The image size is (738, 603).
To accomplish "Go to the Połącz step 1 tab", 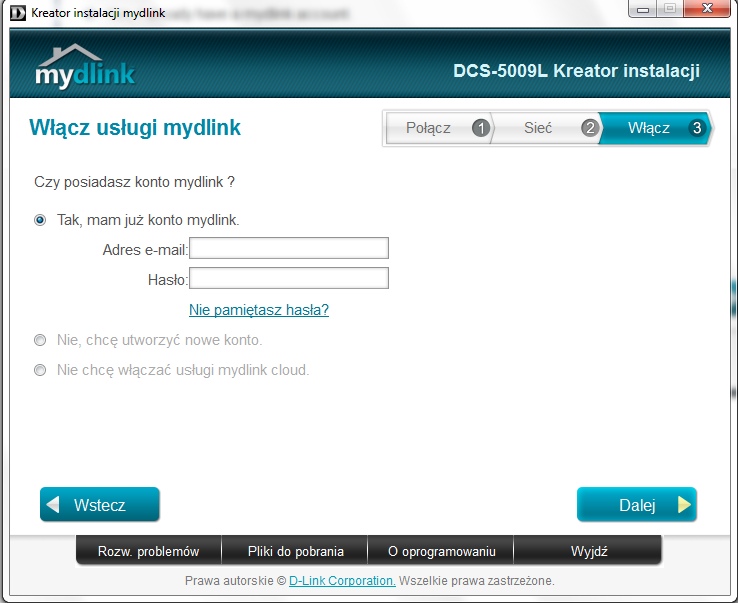I will [439, 128].
